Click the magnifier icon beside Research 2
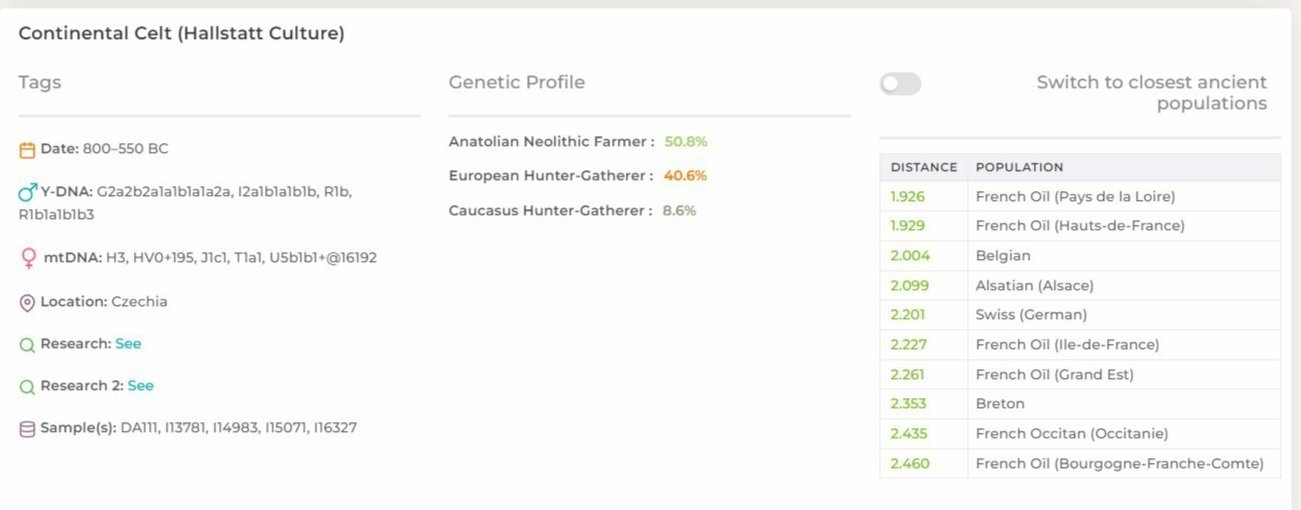This screenshot has width=1301, height=510. (x=27, y=386)
